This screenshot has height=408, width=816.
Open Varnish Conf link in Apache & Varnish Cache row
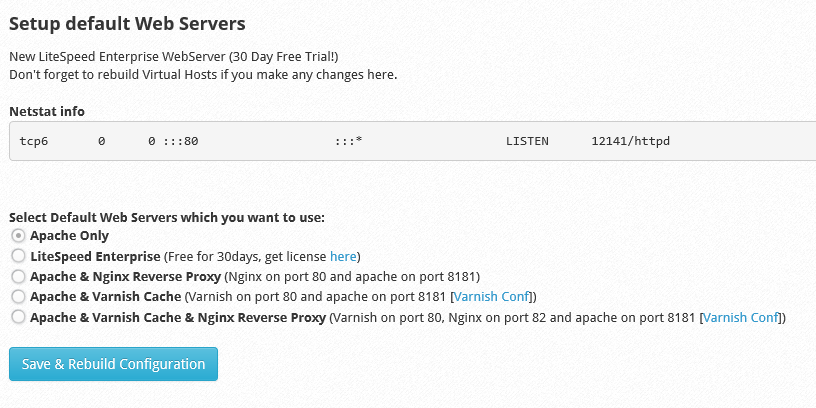494,297
